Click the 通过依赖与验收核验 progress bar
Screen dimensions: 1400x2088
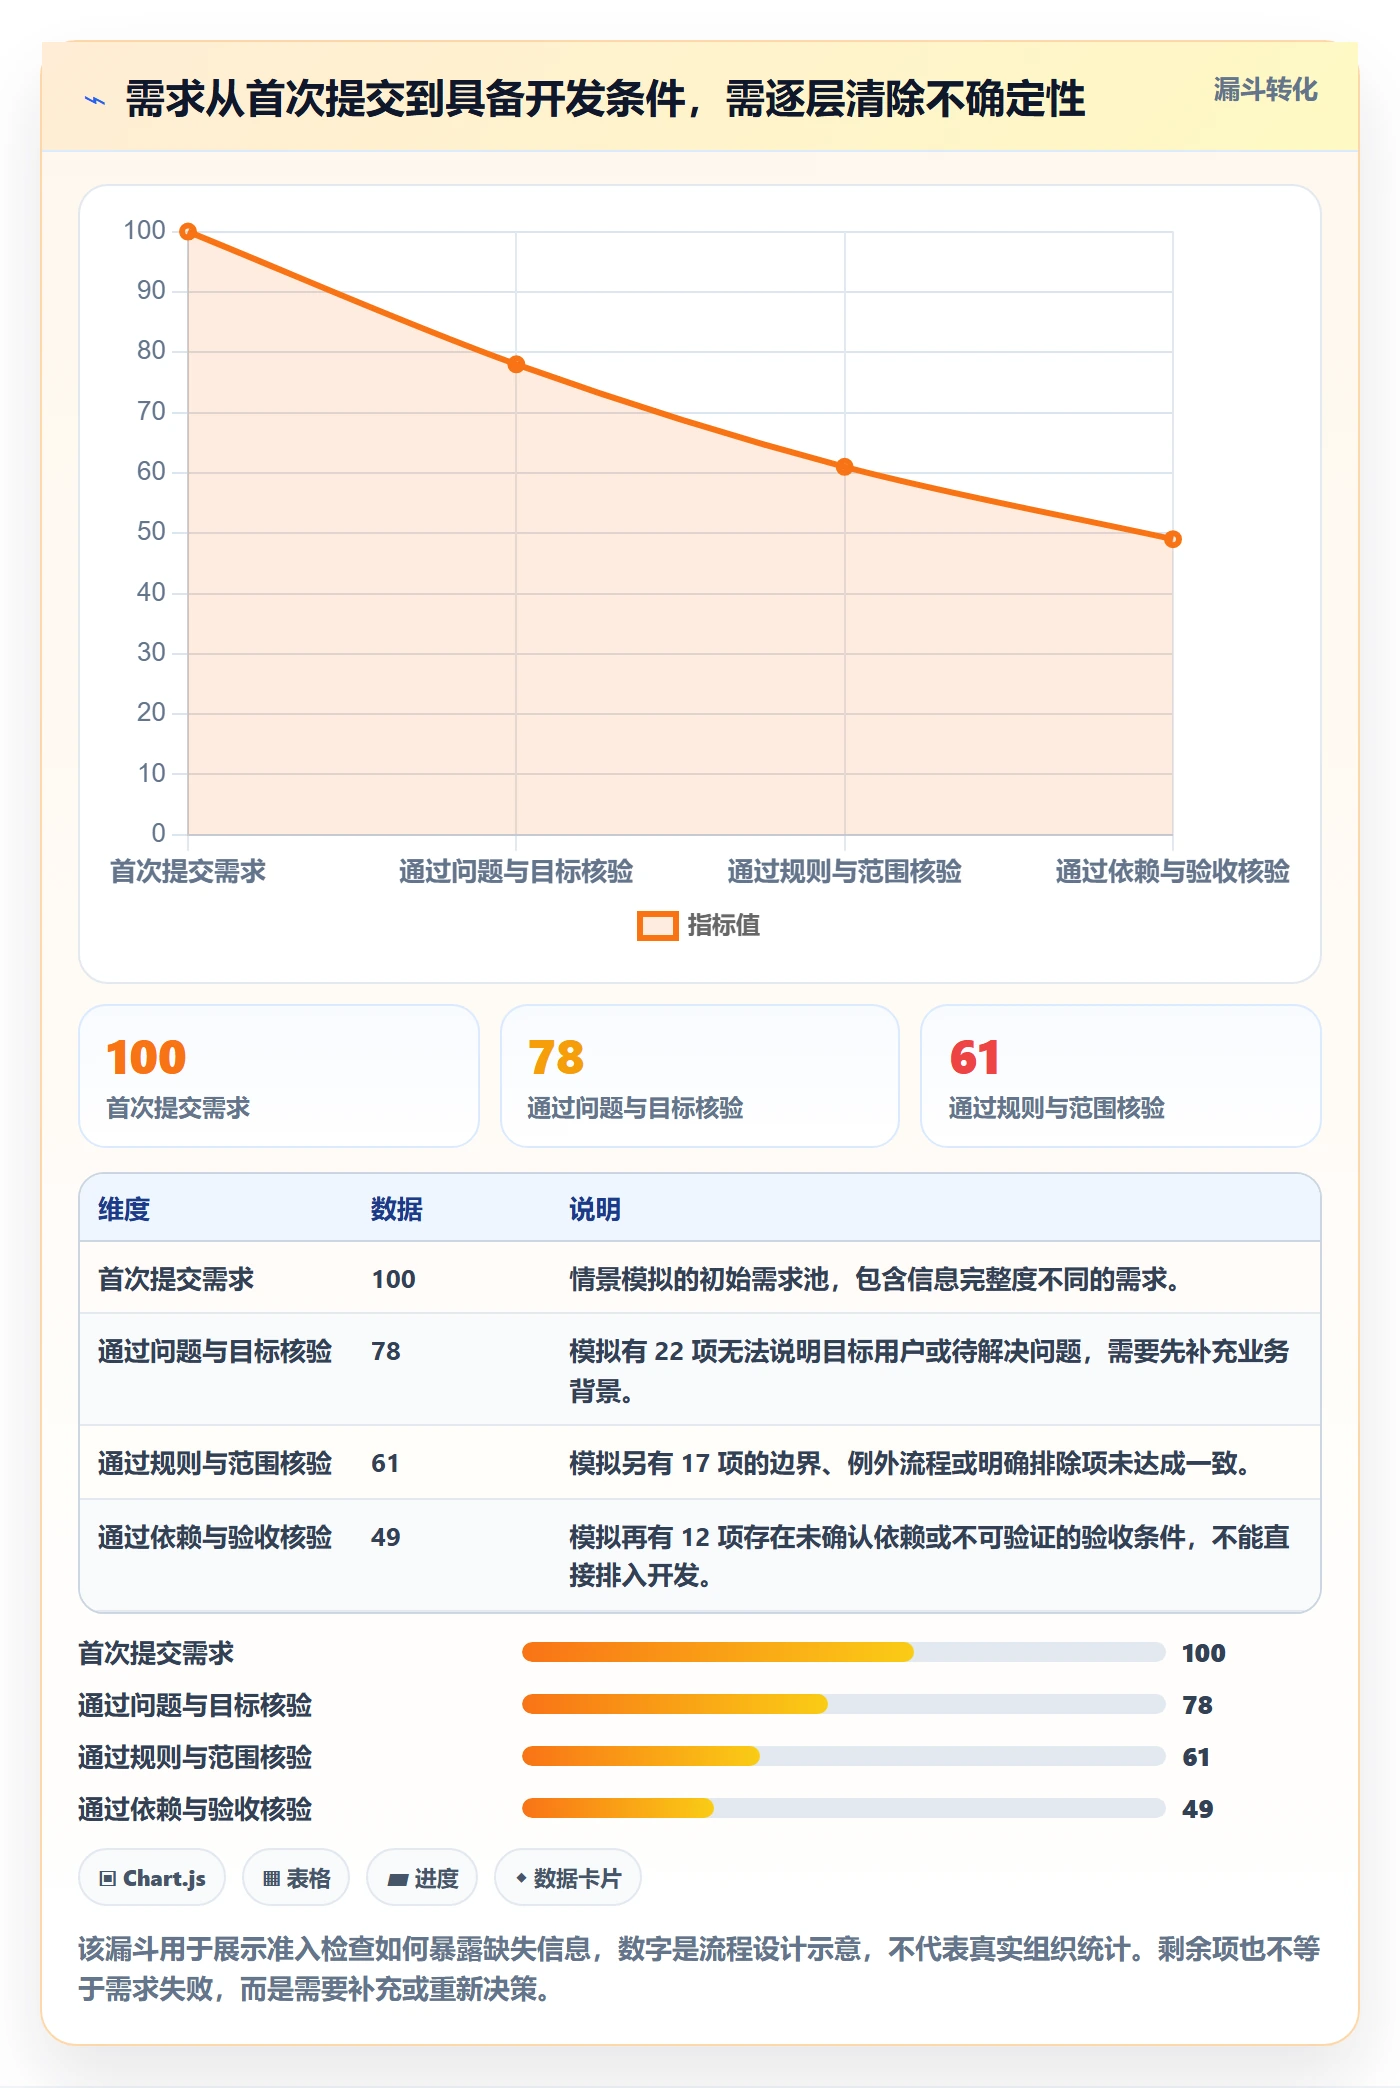[844, 1808]
